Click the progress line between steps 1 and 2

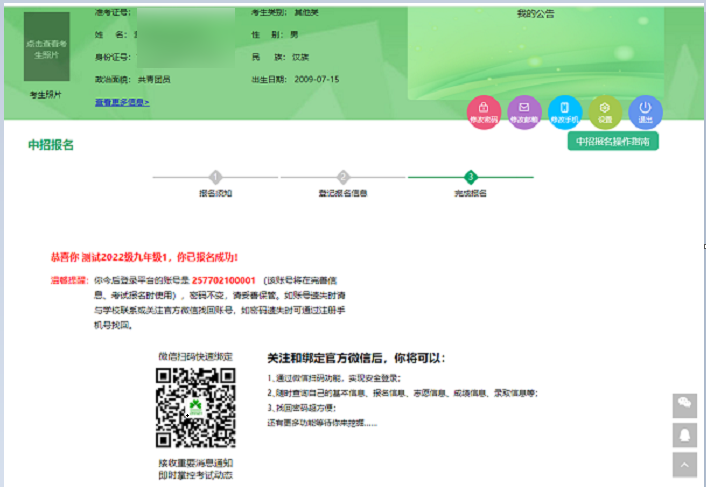pos(279,177)
